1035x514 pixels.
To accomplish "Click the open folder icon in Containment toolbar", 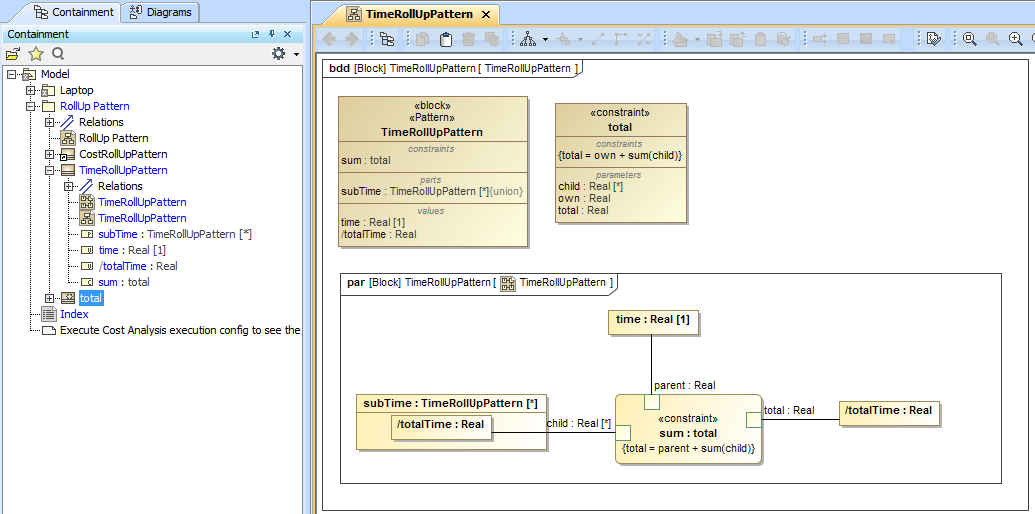I will [13, 54].
